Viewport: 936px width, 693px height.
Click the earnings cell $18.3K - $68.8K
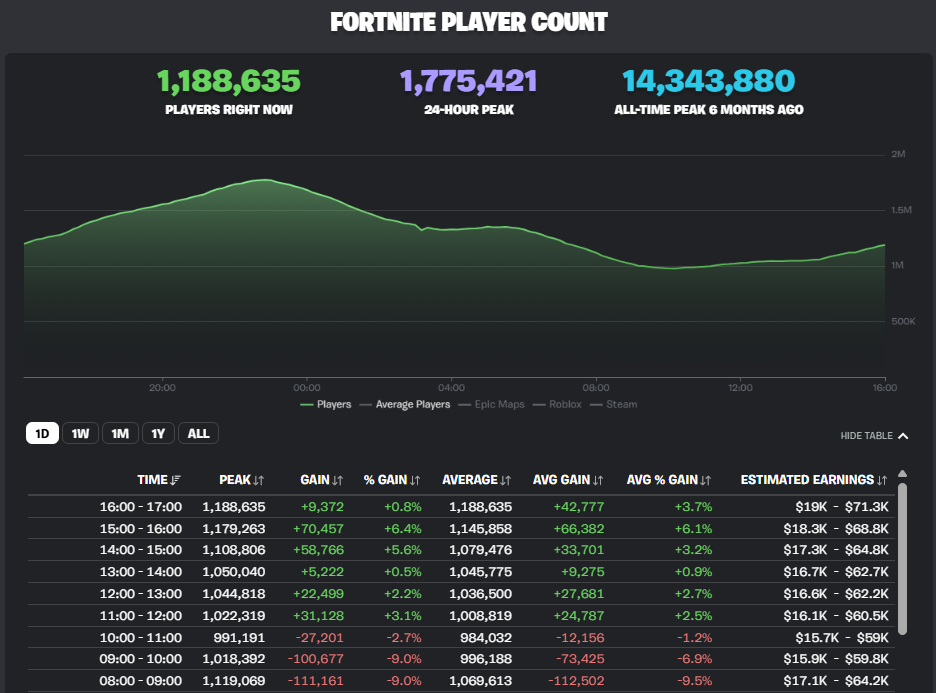(x=836, y=529)
